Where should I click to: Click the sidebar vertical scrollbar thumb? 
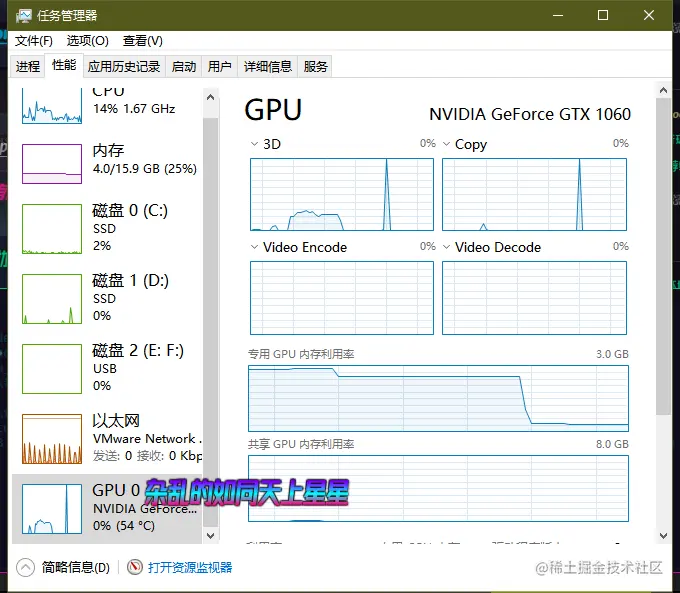[x=211, y=323]
